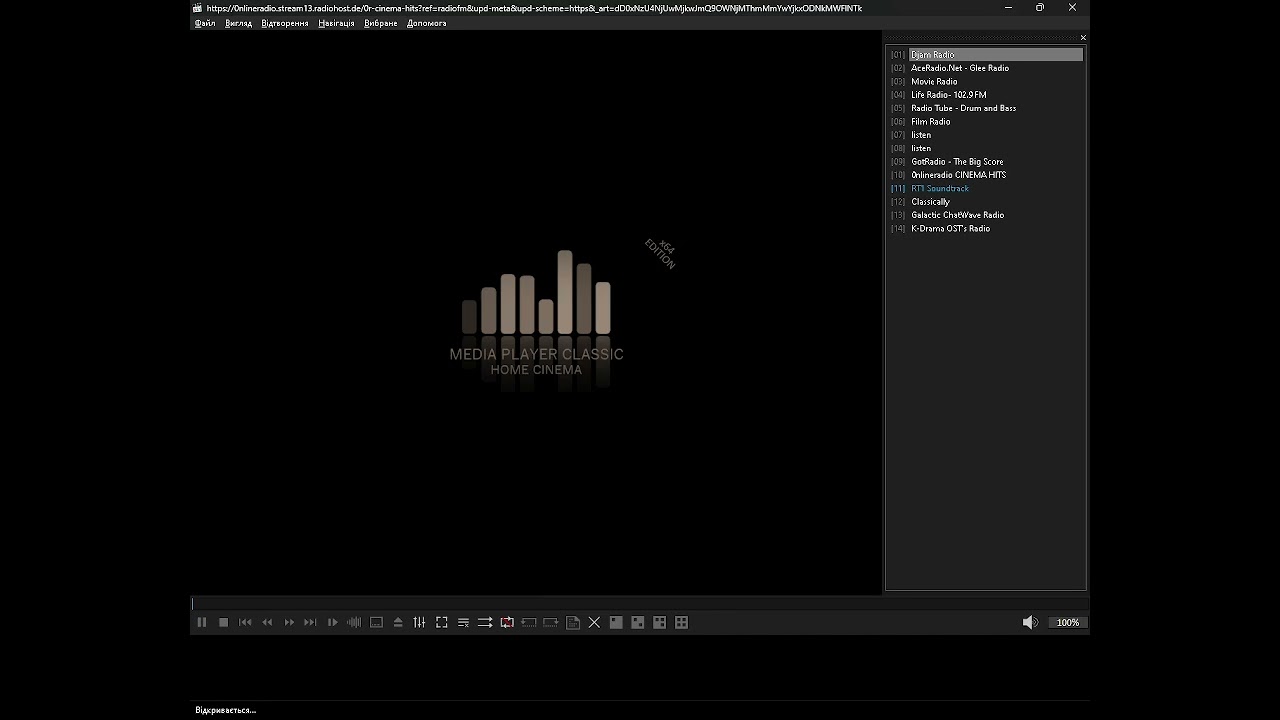
Task: Open the vertical sliders equalizer icon
Action: pyautogui.click(x=420, y=622)
